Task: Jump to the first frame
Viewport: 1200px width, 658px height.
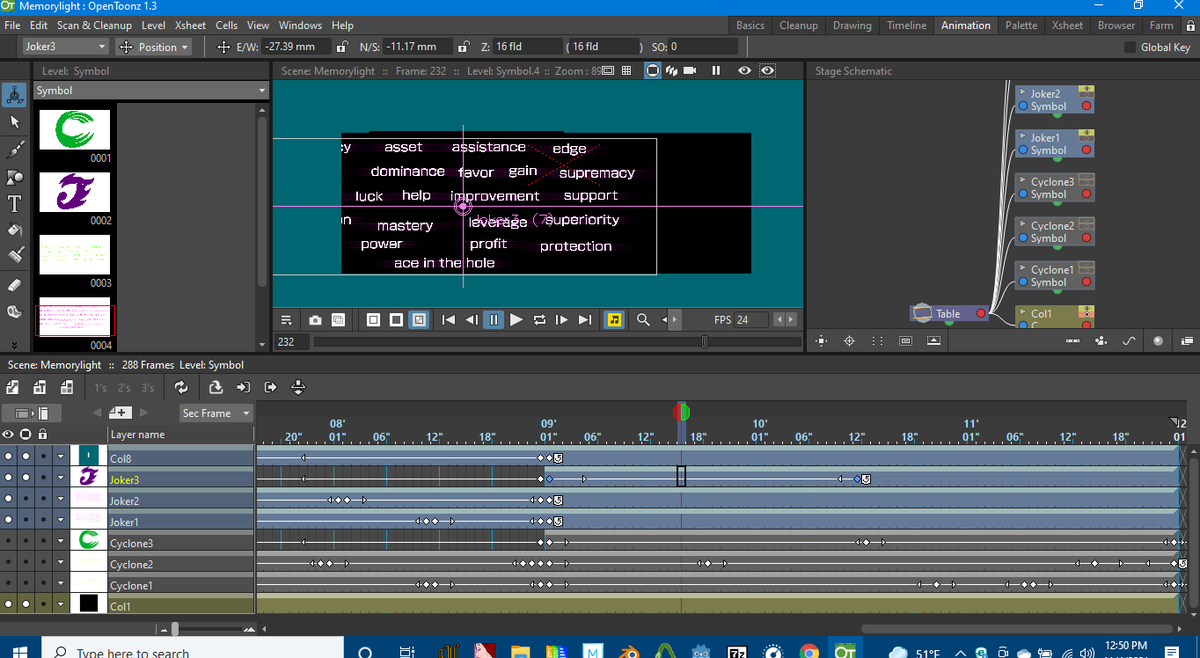Action: click(450, 320)
